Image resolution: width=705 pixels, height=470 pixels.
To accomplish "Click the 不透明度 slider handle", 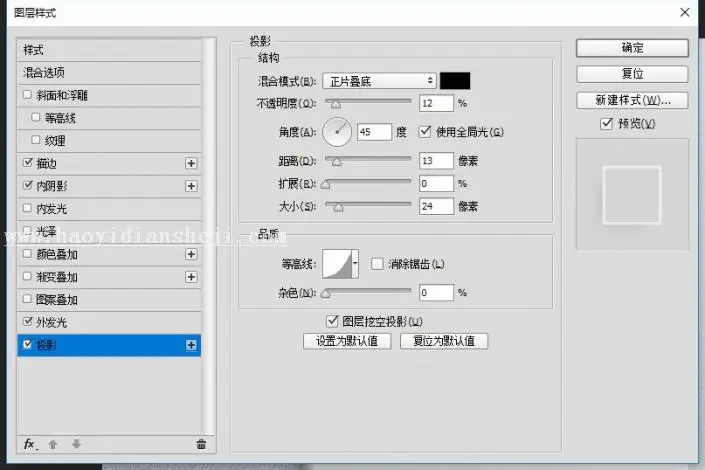I will point(336,104).
